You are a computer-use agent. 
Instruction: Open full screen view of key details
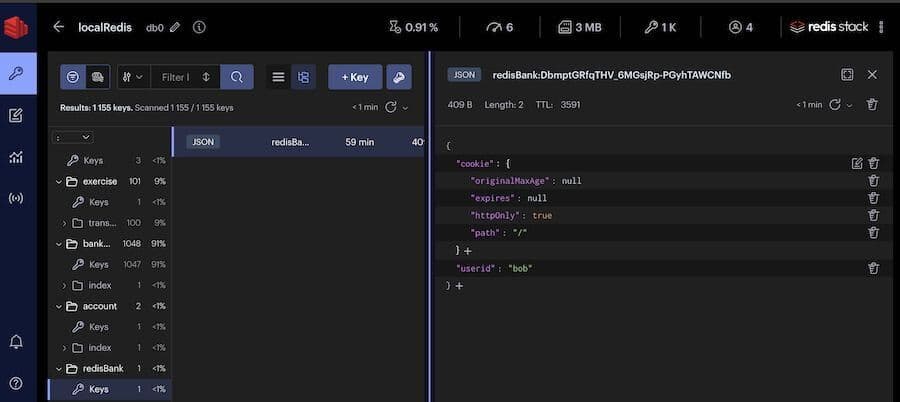point(847,75)
